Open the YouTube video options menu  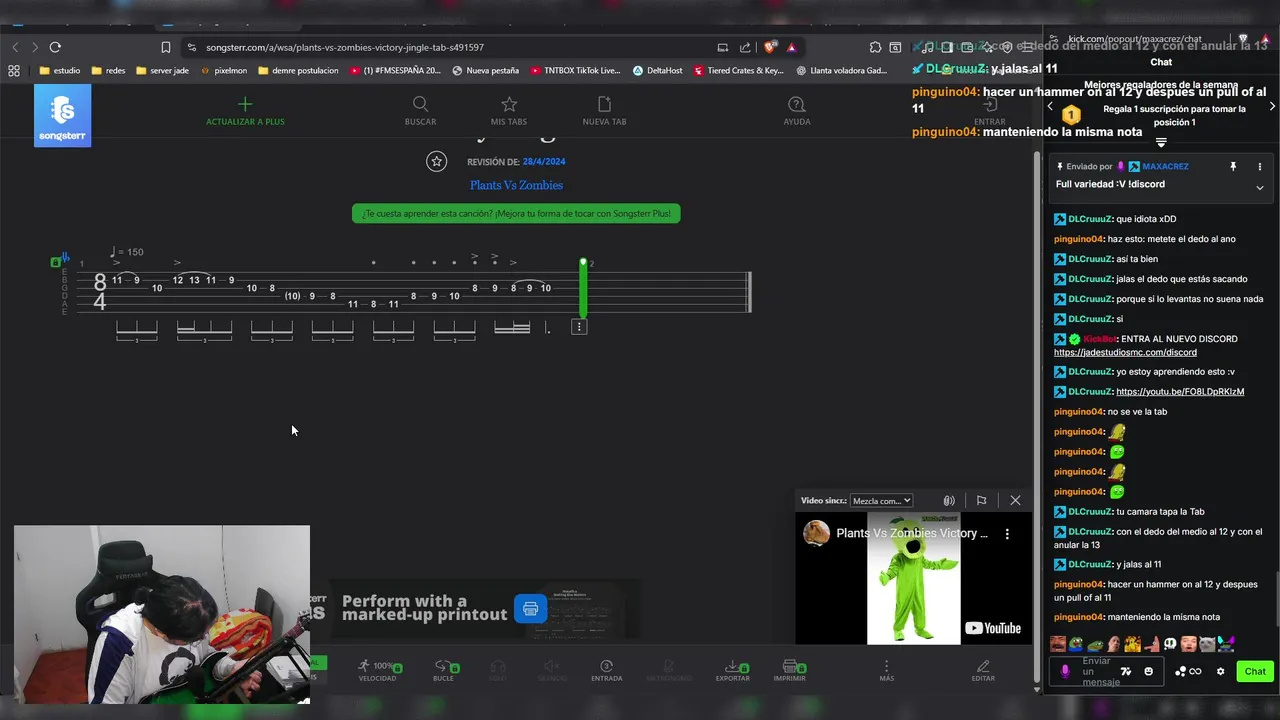tap(1007, 534)
